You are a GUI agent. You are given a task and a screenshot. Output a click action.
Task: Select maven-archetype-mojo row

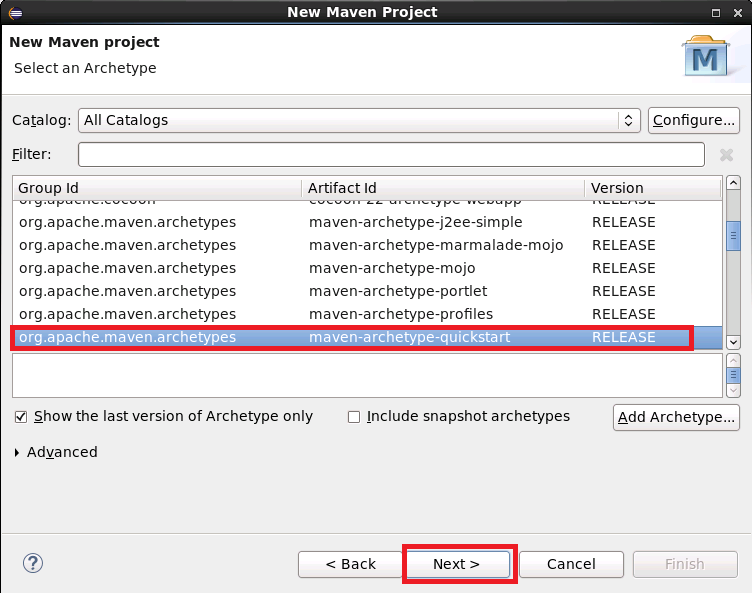point(367,268)
